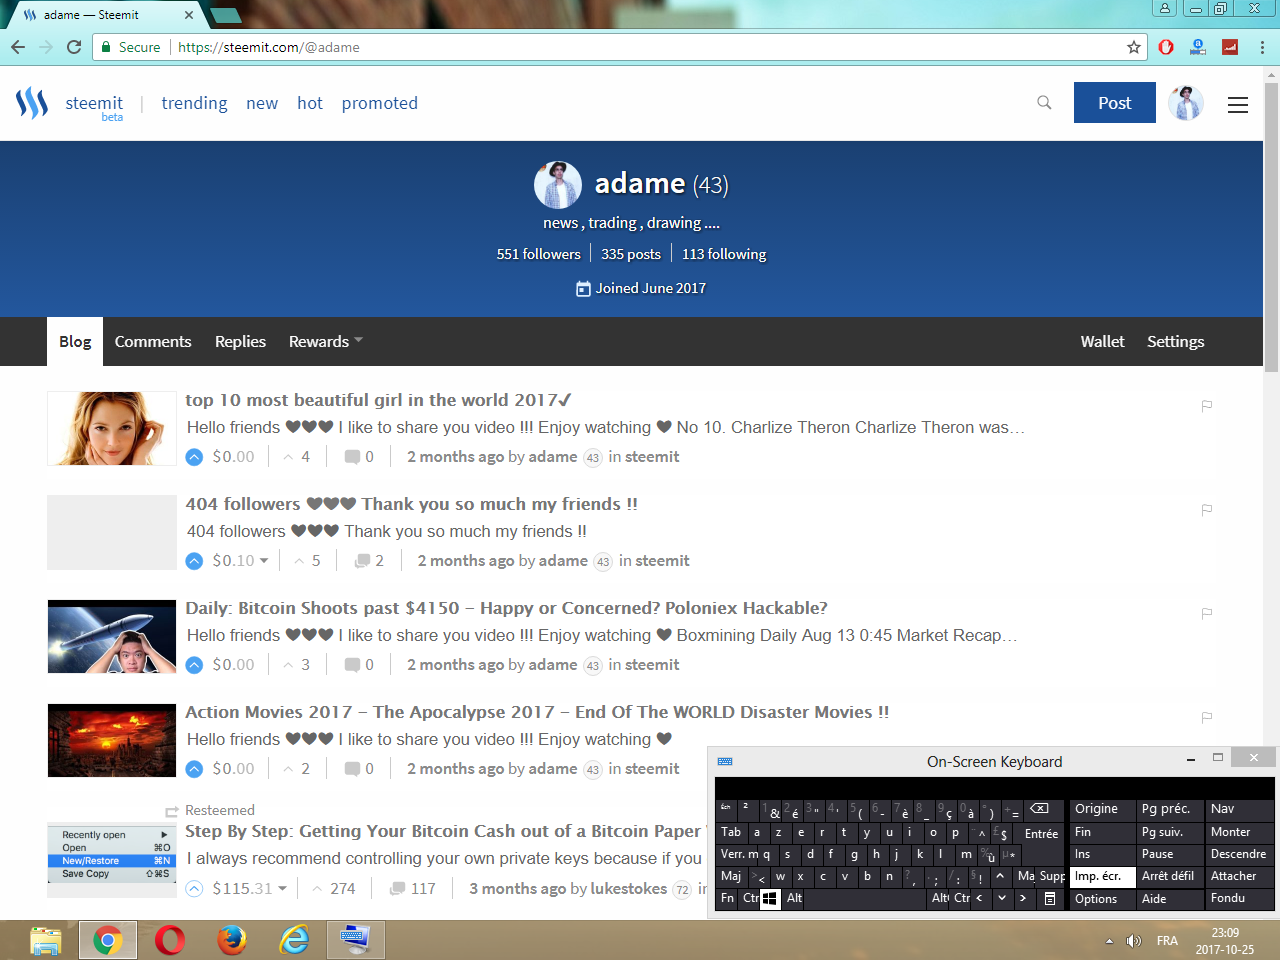Screen dimensions: 1280x960
Task: Reload the page in Chrome
Action: 74,47
